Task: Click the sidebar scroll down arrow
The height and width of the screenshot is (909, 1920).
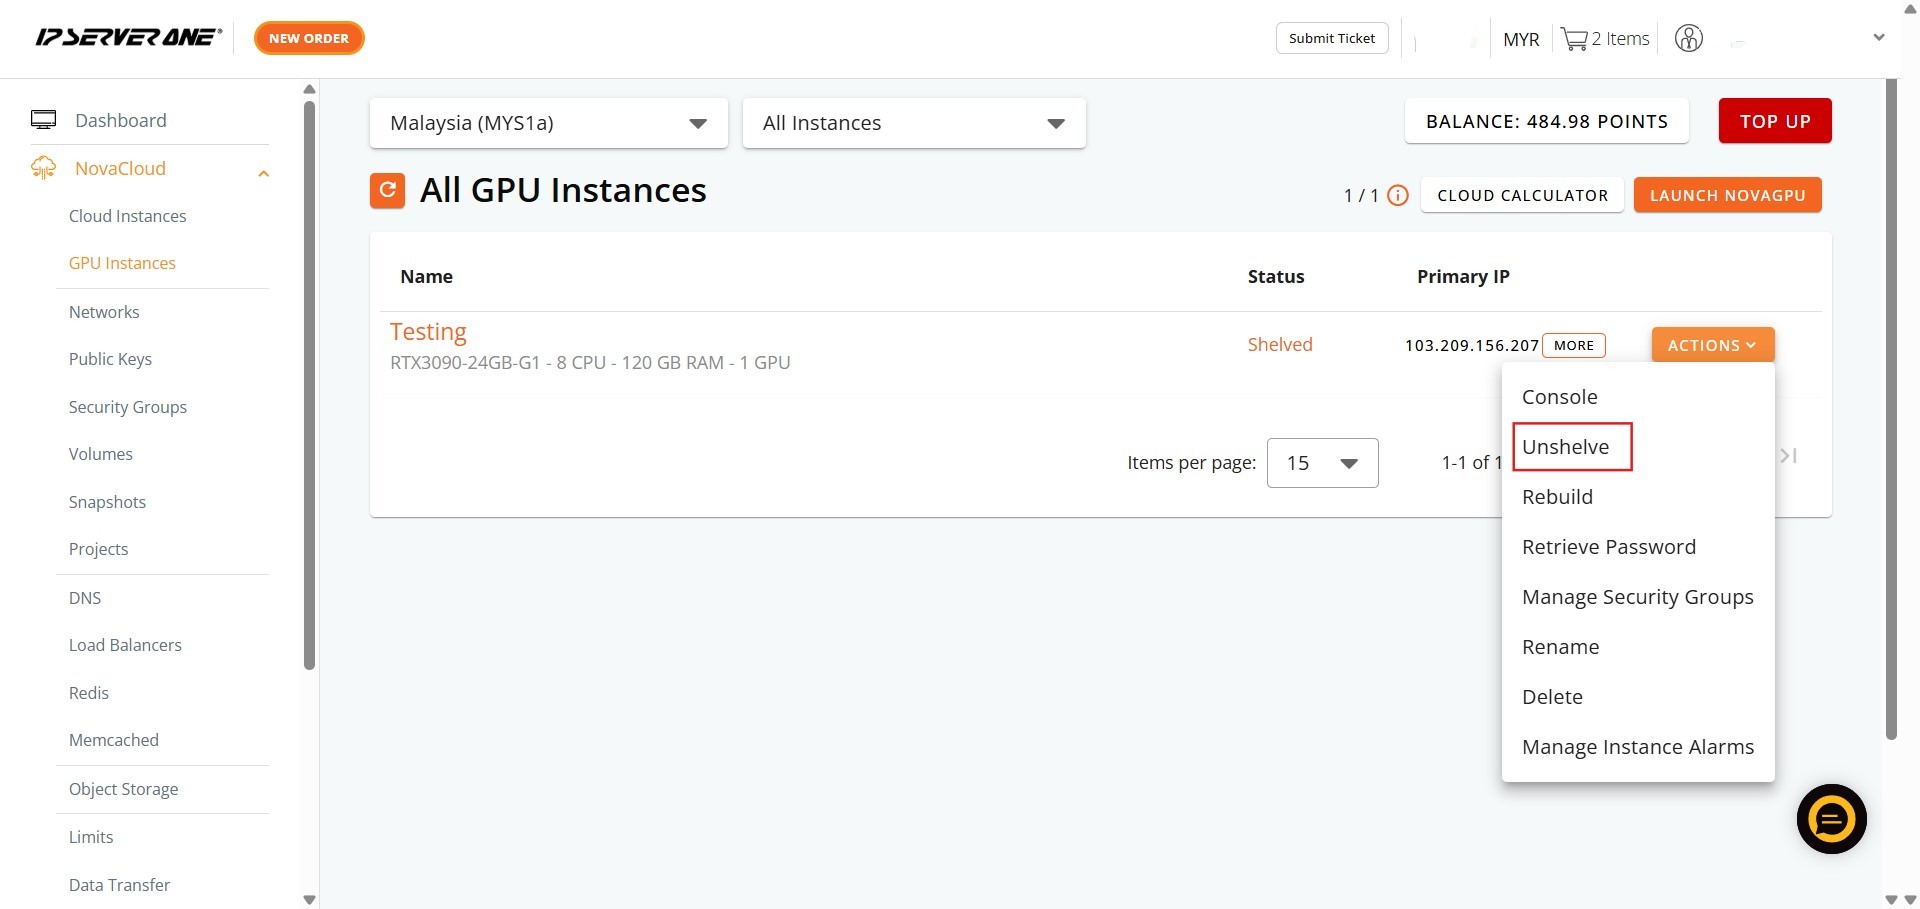Action: coord(309,899)
